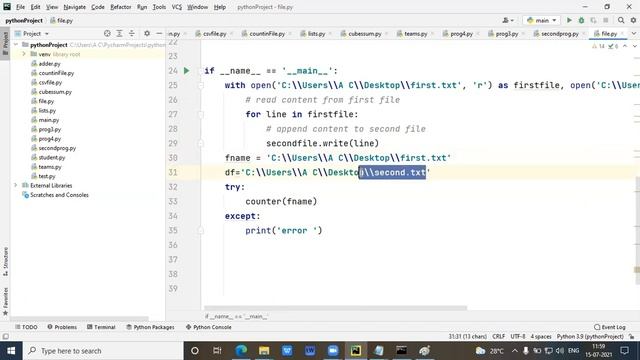Open IDE settings gear in toolbar

[x=633, y=20]
